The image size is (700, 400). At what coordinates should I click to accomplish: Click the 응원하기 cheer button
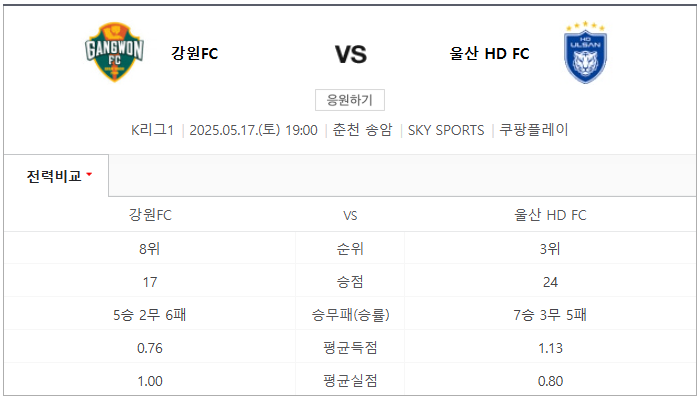tap(350, 100)
